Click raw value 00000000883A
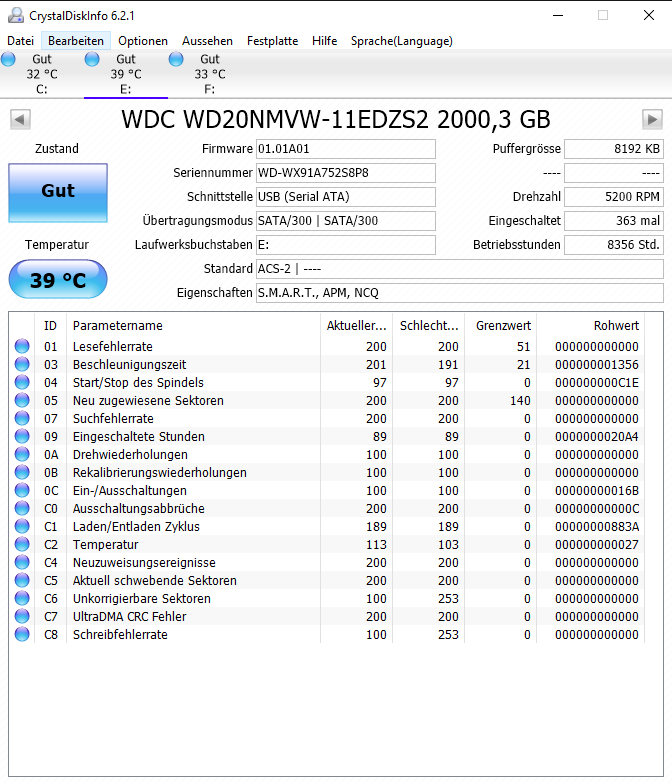Image resolution: width=672 pixels, height=783 pixels. [597, 526]
